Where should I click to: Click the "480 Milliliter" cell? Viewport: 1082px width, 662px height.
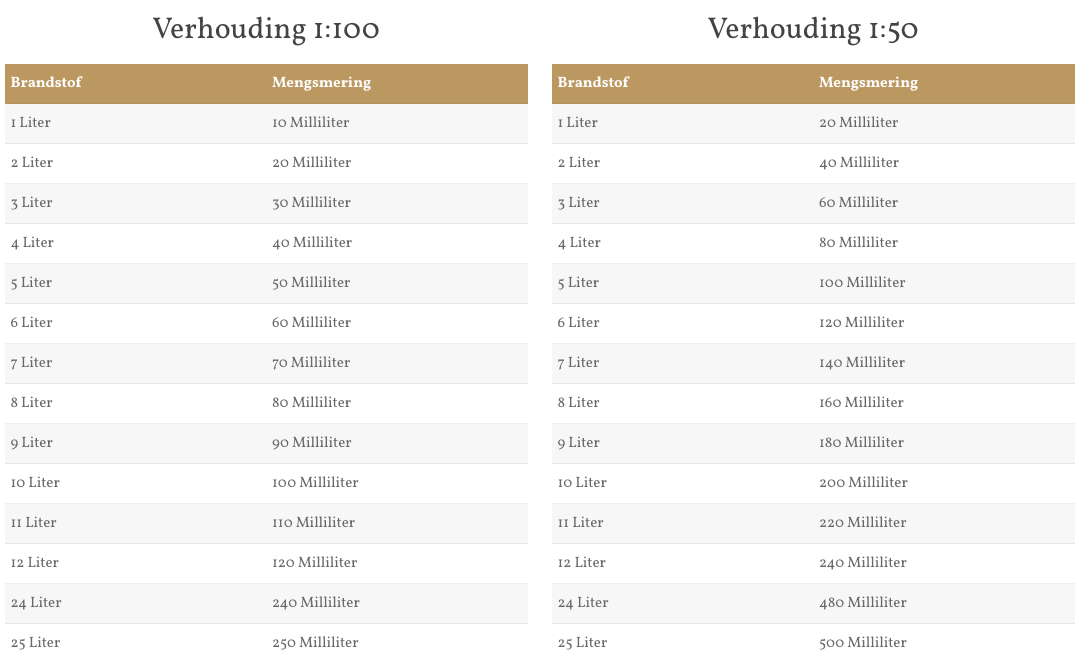(x=862, y=603)
